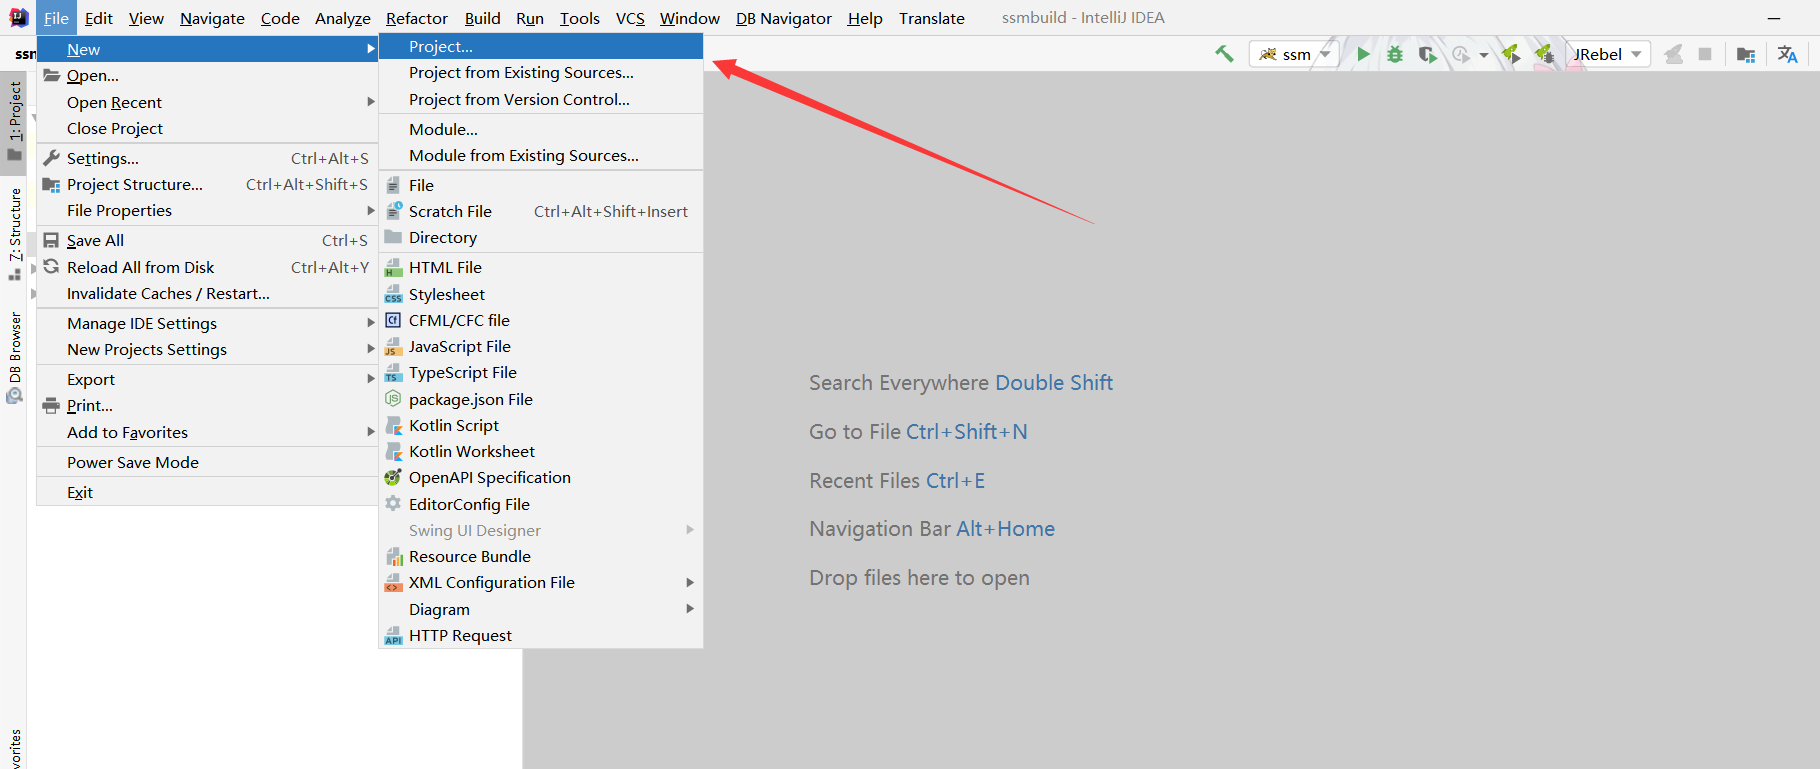Choose Module... from the New submenu
1820x769 pixels.
click(541, 129)
